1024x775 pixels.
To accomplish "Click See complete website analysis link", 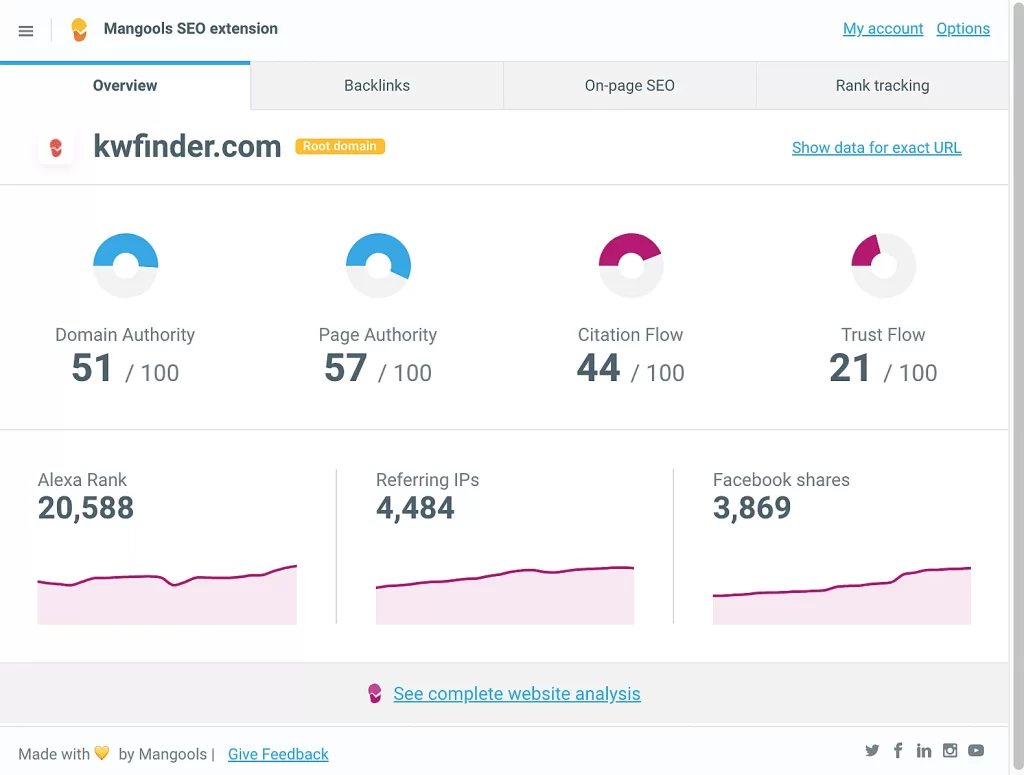I will click(517, 693).
